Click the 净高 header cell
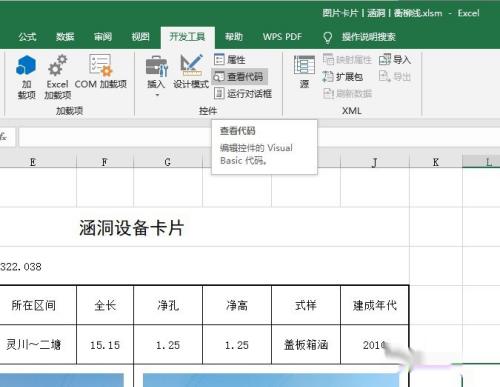The height and width of the screenshot is (387, 500). pos(237,305)
